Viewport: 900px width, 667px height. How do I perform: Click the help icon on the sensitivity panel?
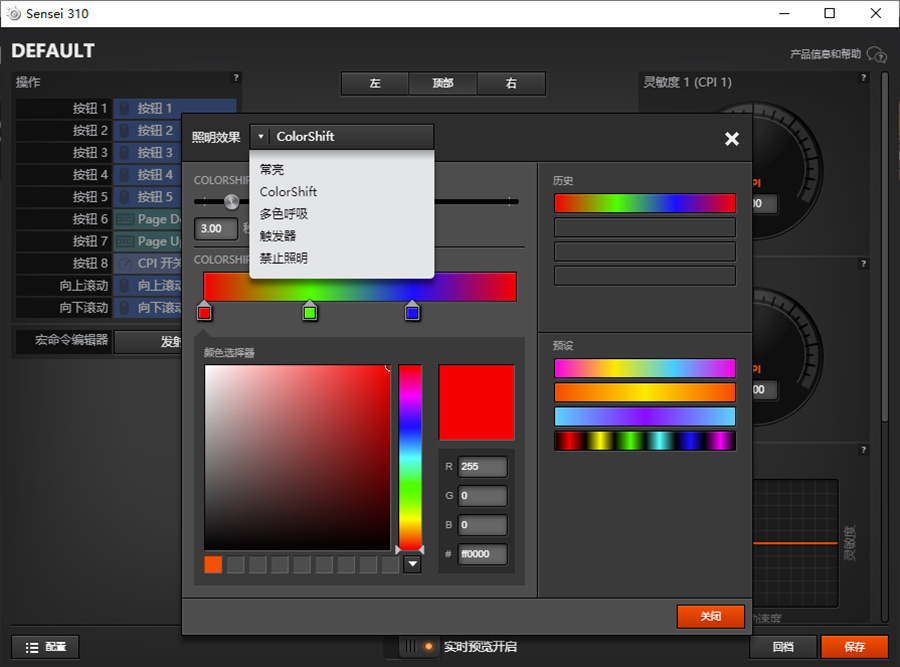pos(863,77)
